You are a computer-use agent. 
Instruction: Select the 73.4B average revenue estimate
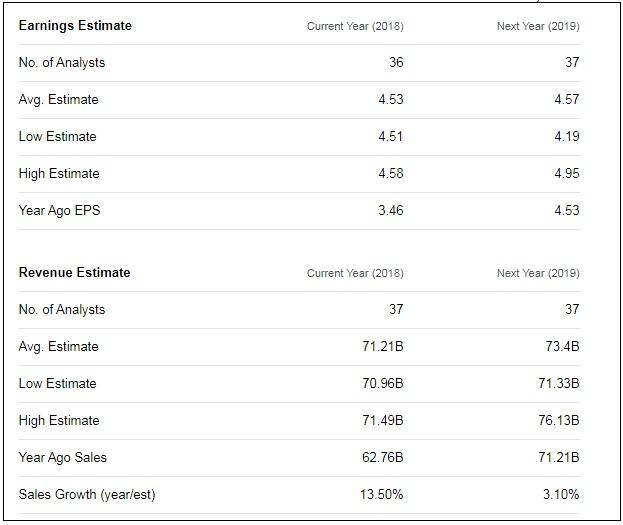click(x=560, y=346)
